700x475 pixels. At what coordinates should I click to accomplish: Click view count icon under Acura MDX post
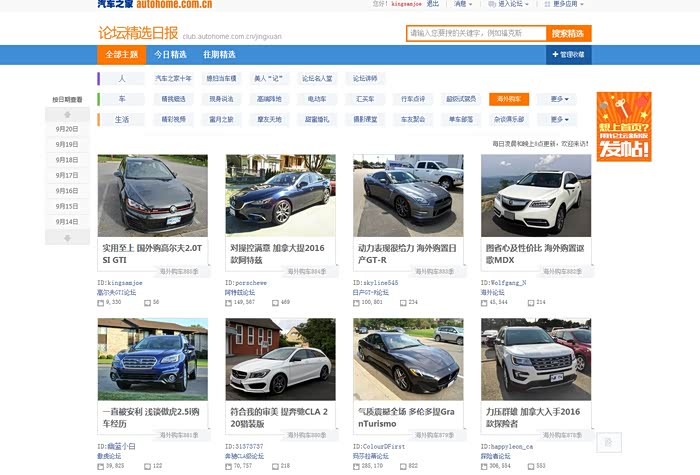pos(485,301)
